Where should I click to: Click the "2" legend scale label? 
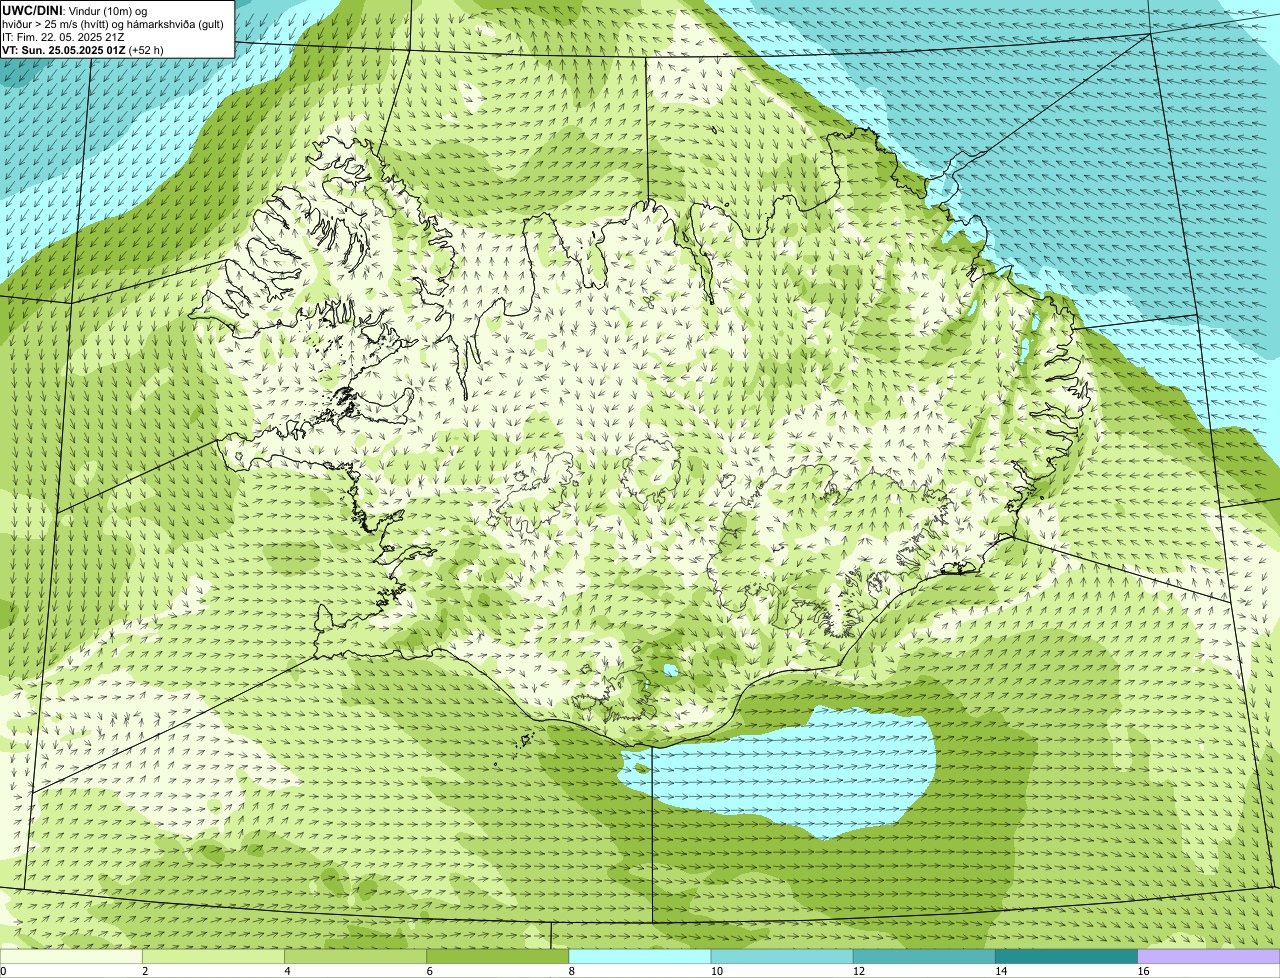tap(145, 971)
